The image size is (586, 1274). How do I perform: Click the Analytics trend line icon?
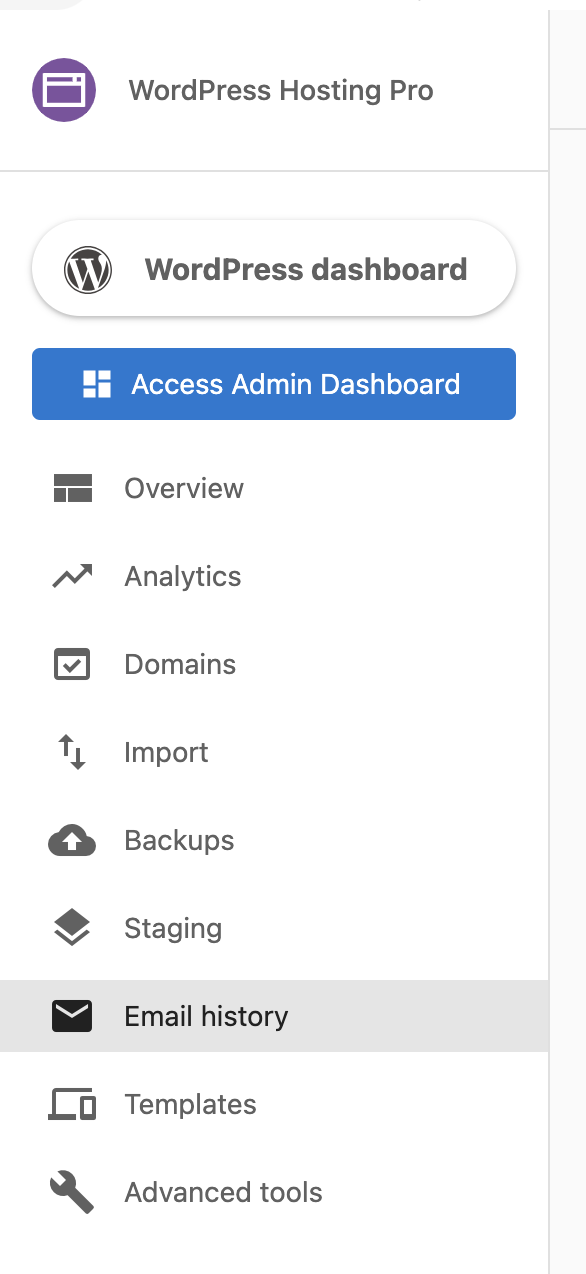[72, 576]
